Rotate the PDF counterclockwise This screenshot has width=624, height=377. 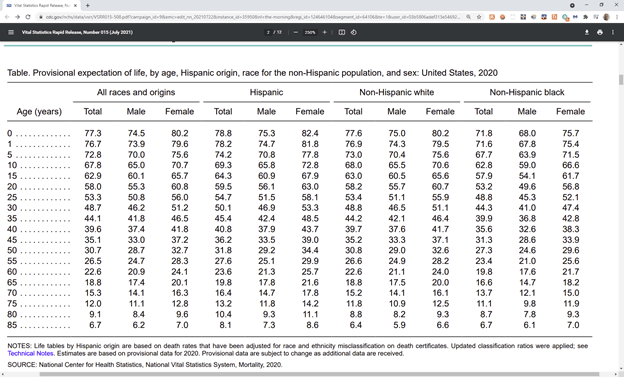pos(353,32)
